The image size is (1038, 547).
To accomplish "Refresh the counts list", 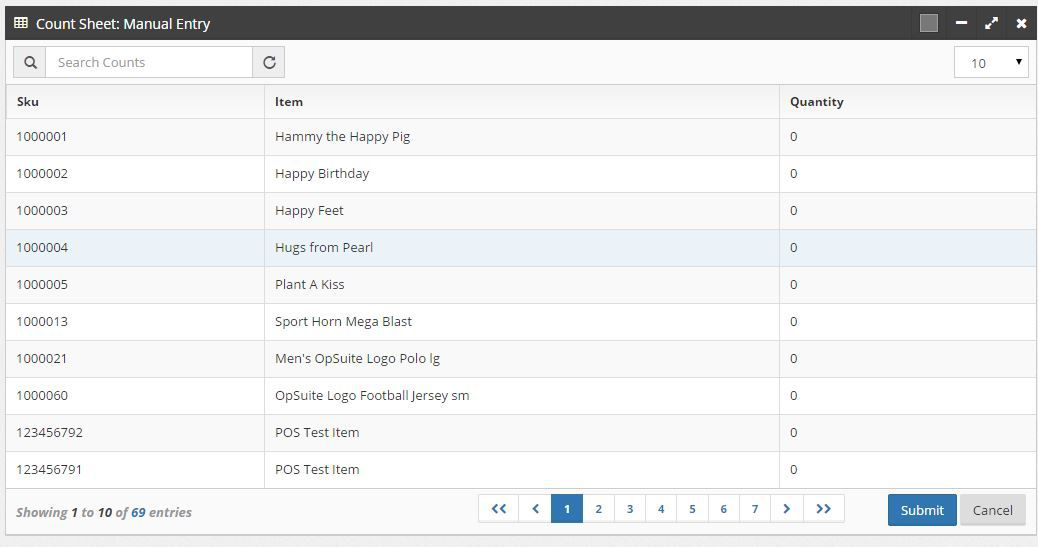I will 269,62.
